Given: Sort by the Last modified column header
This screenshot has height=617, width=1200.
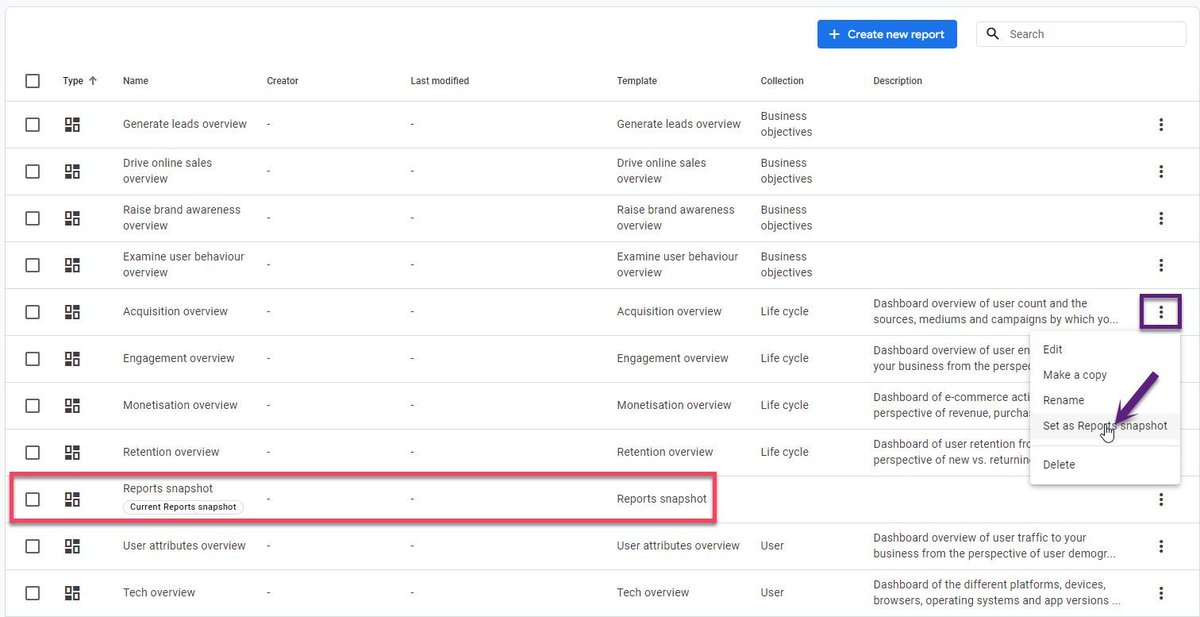Looking at the screenshot, I should (x=439, y=81).
